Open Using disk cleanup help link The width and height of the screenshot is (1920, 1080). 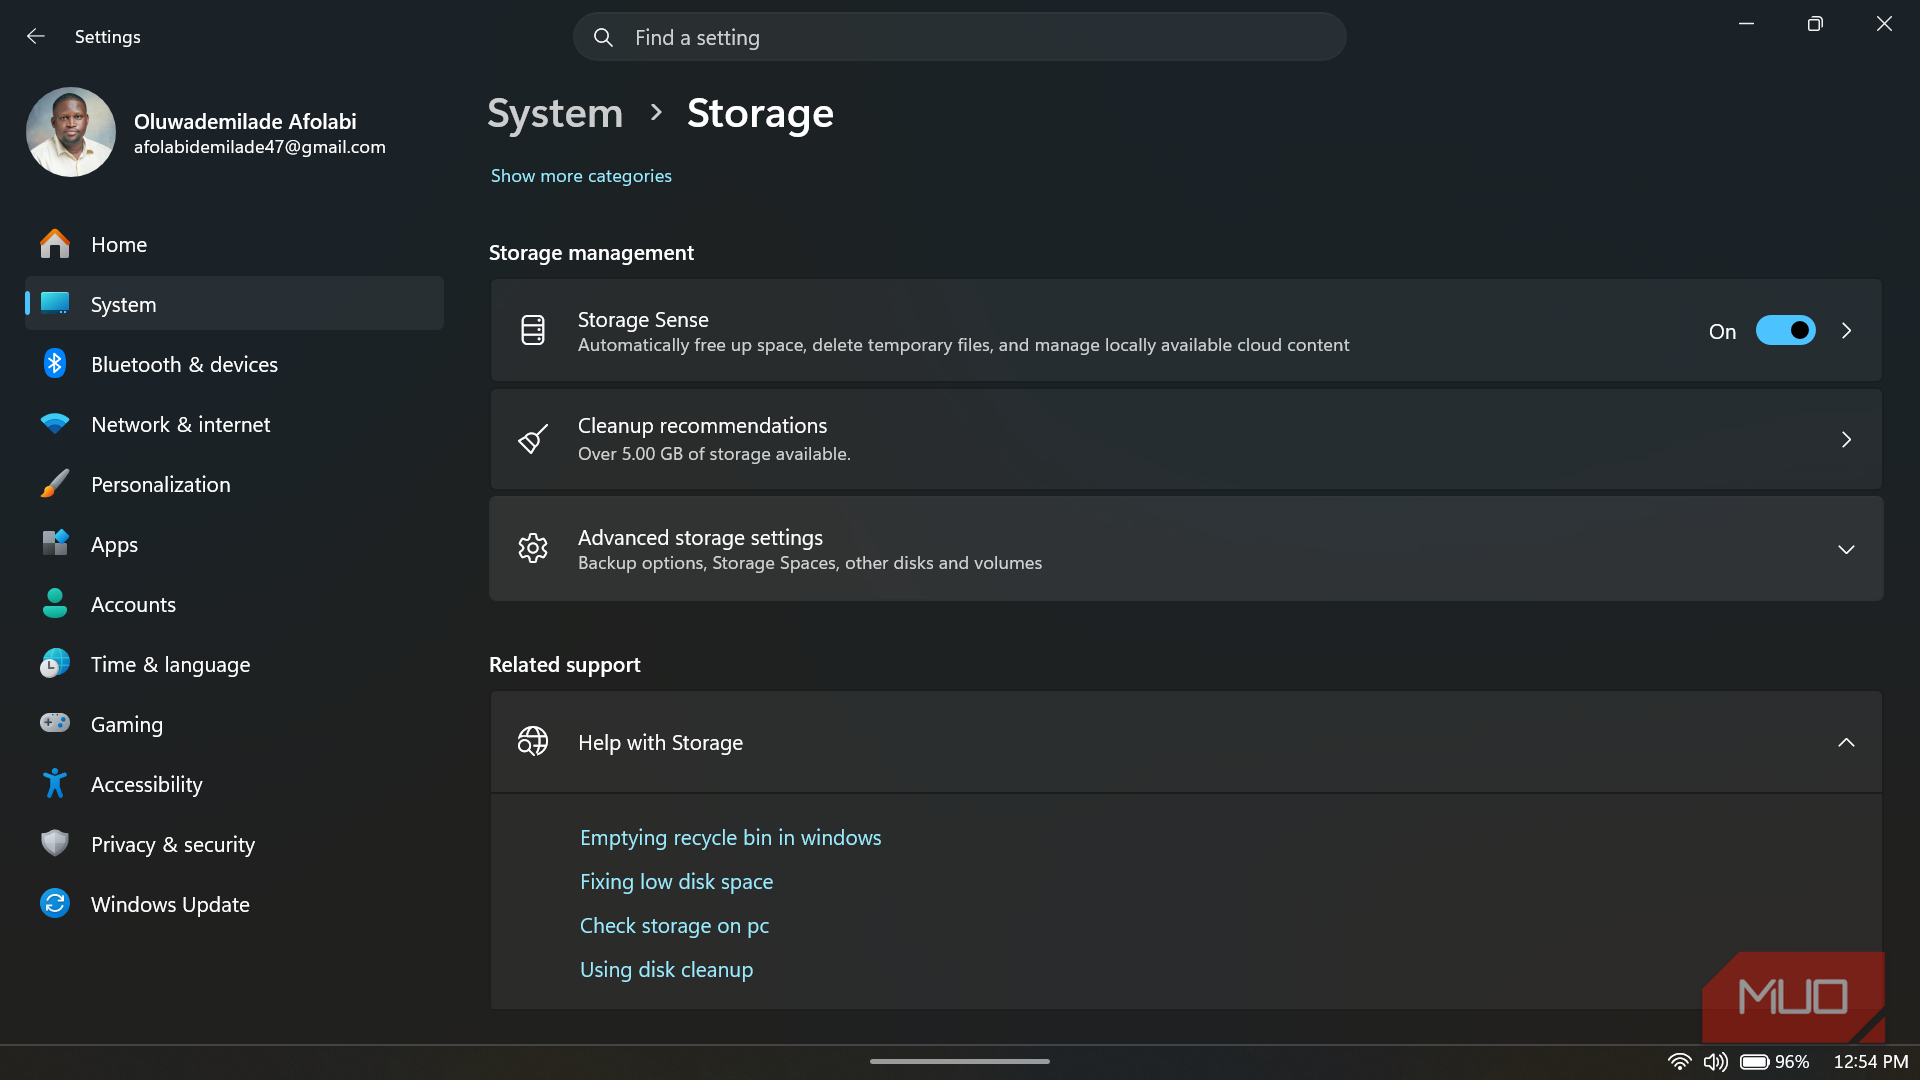pos(666,969)
